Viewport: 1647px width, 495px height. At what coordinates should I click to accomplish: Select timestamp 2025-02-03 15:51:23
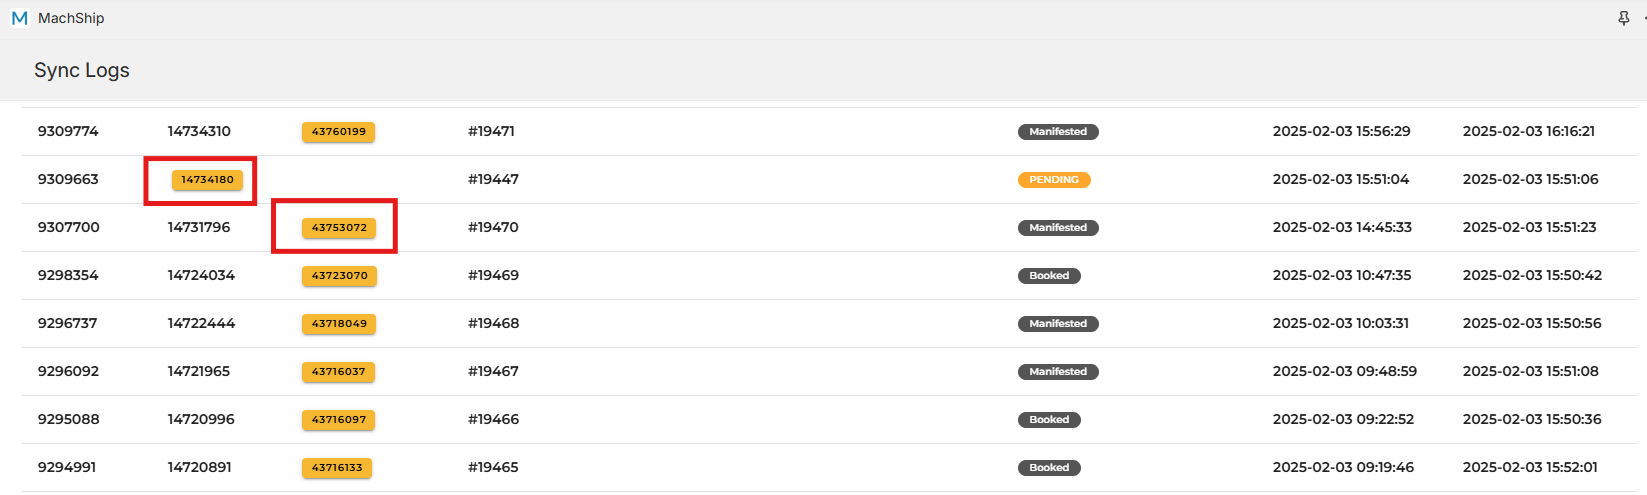(x=1530, y=227)
